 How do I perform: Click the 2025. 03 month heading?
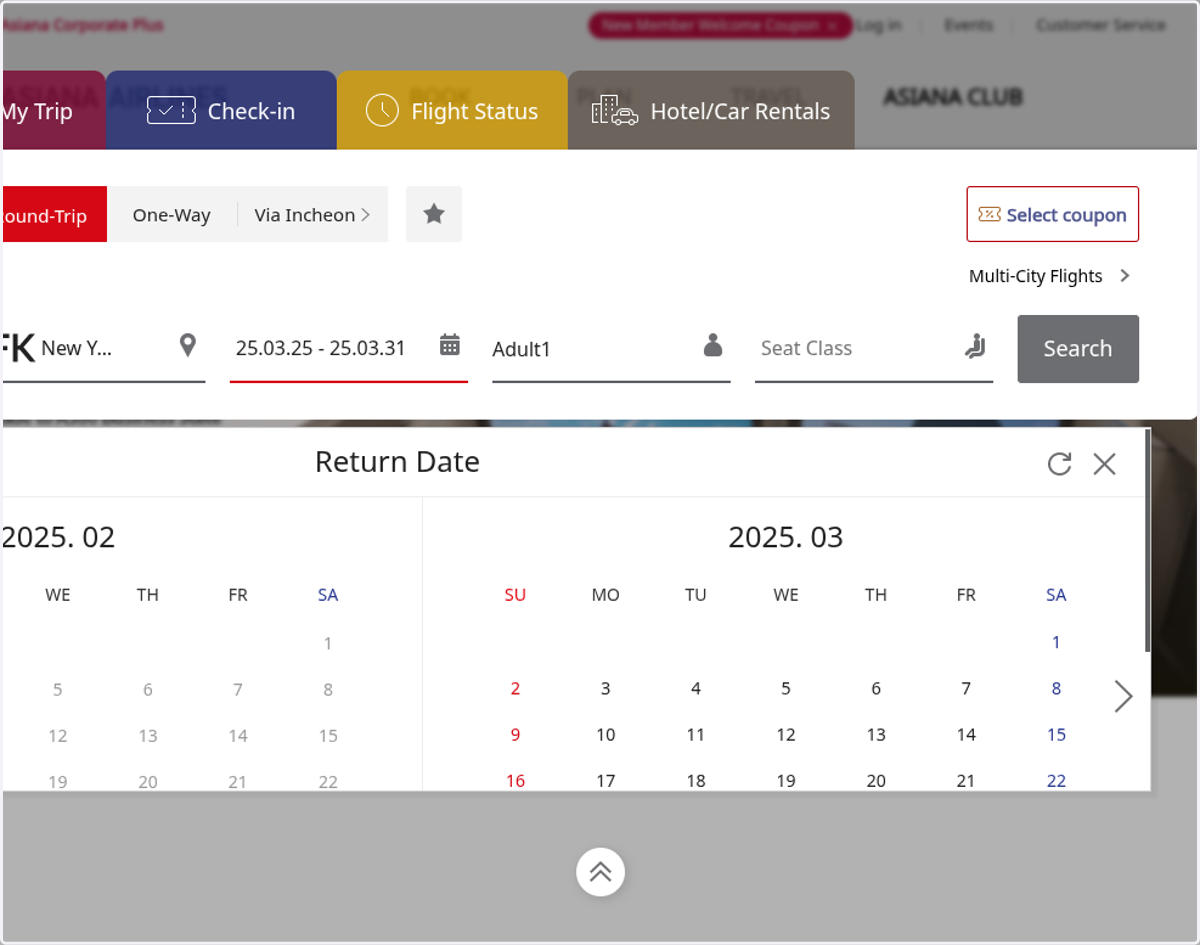pyautogui.click(x=786, y=537)
